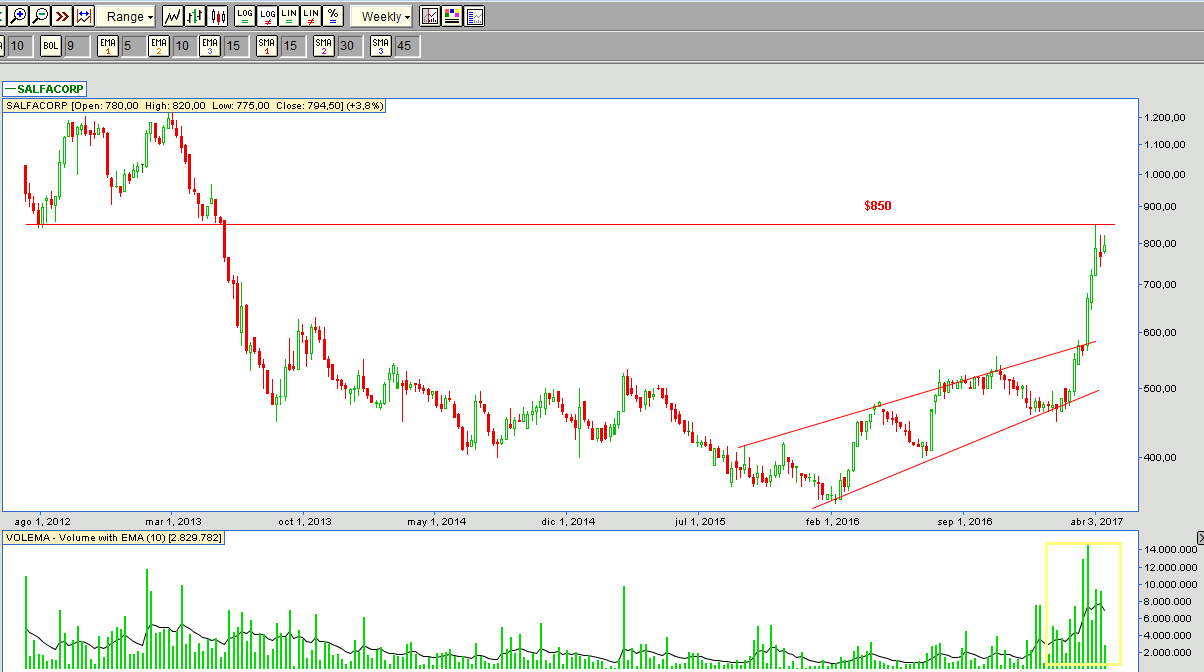Image resolution: width=1204 pixels, height=672 pixels.
Task: Edit the EMA 1 period field showing 5
Action: coord(131,45)
